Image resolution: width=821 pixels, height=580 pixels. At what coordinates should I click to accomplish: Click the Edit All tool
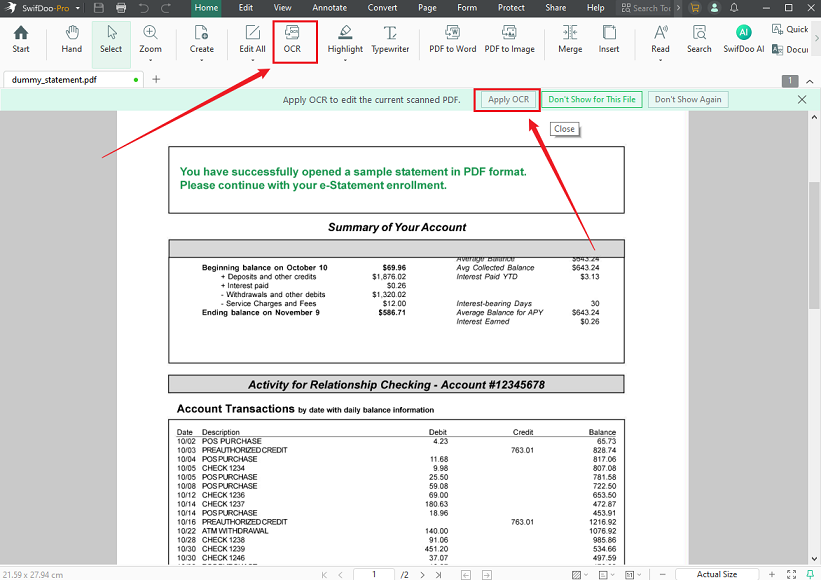(x=252, y=39)
